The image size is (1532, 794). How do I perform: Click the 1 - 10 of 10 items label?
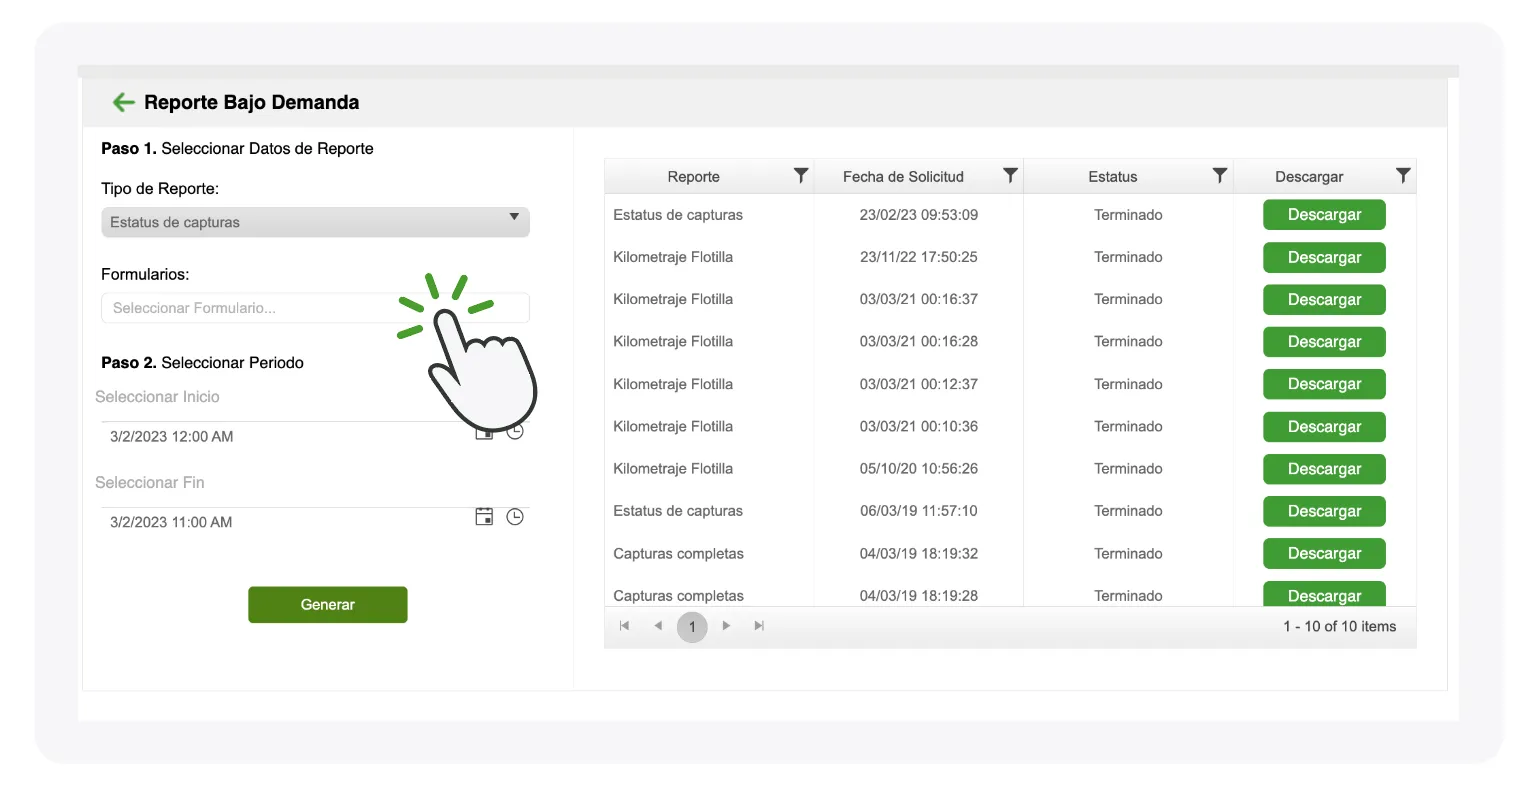point(1340,627)
